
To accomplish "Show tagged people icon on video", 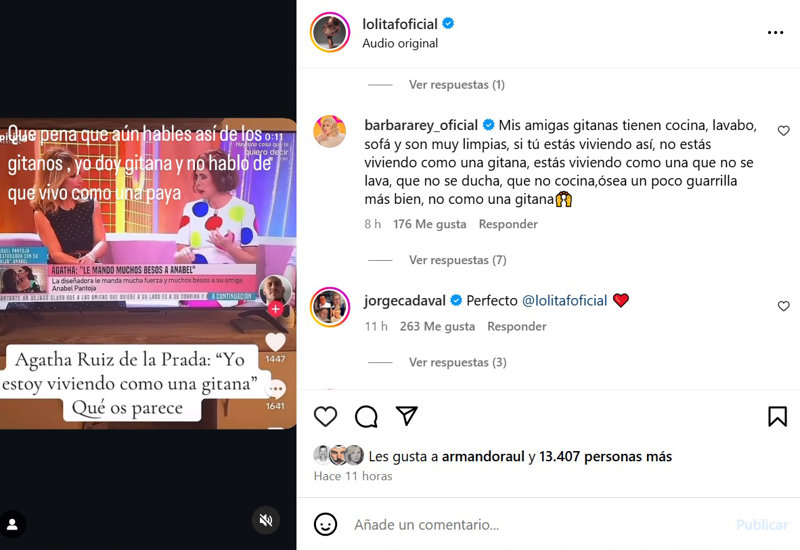I will click(13, 524).
